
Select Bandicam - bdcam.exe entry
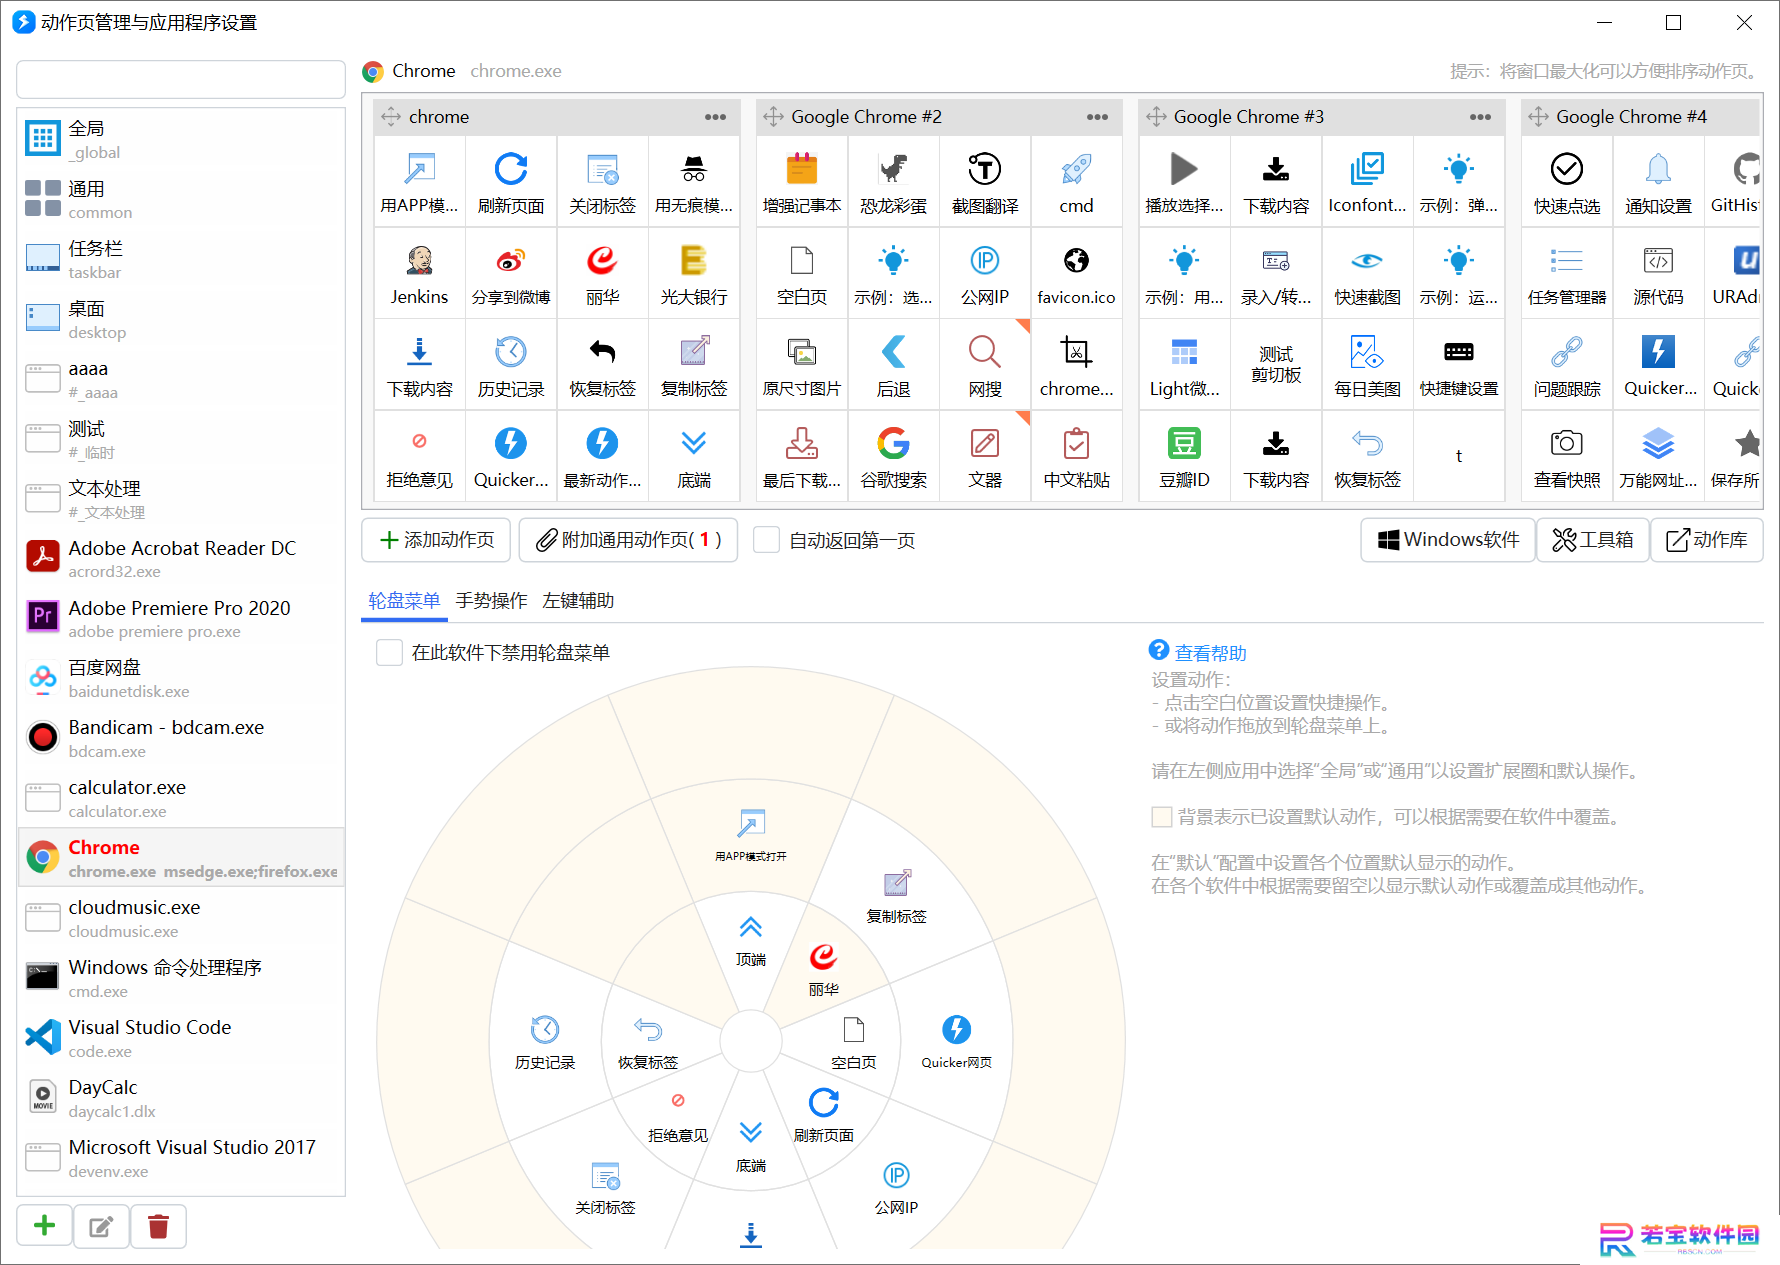(x=181, y=738)
